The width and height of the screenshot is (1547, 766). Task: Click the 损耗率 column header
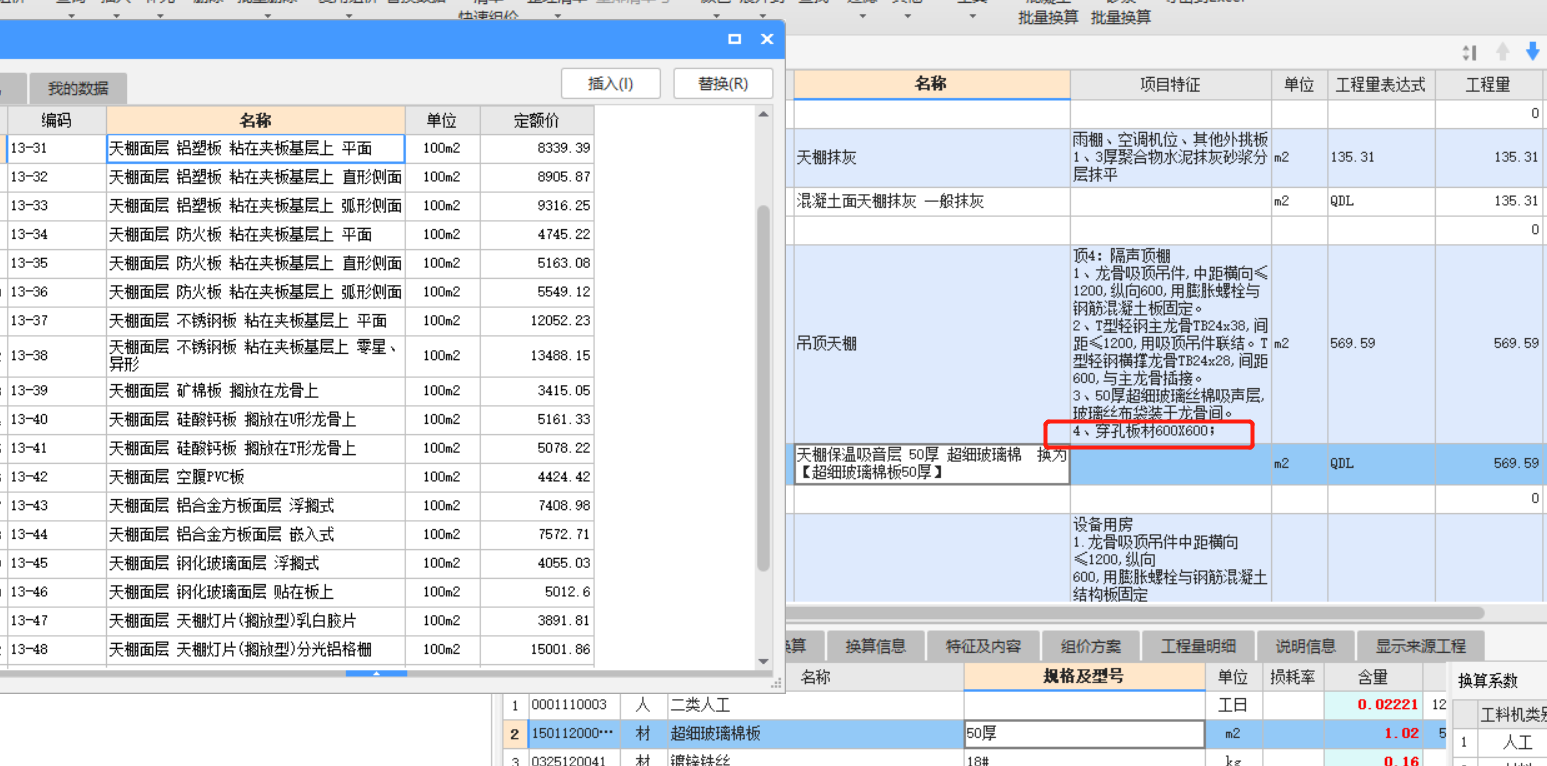pyautogui.click(x=1291, y=677)
